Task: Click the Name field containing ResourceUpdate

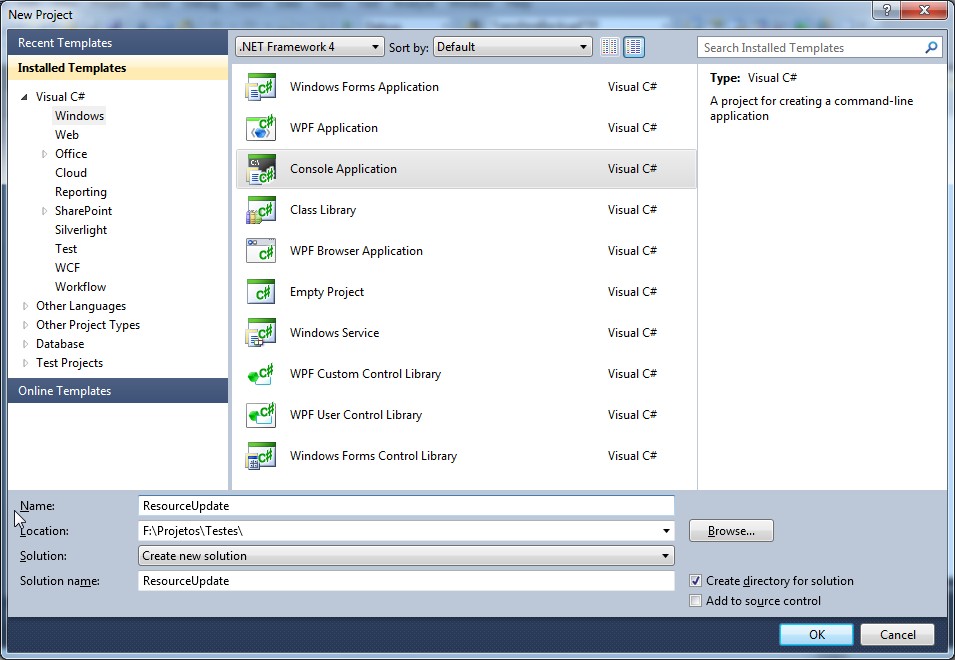Action: [x=406, y=506]
